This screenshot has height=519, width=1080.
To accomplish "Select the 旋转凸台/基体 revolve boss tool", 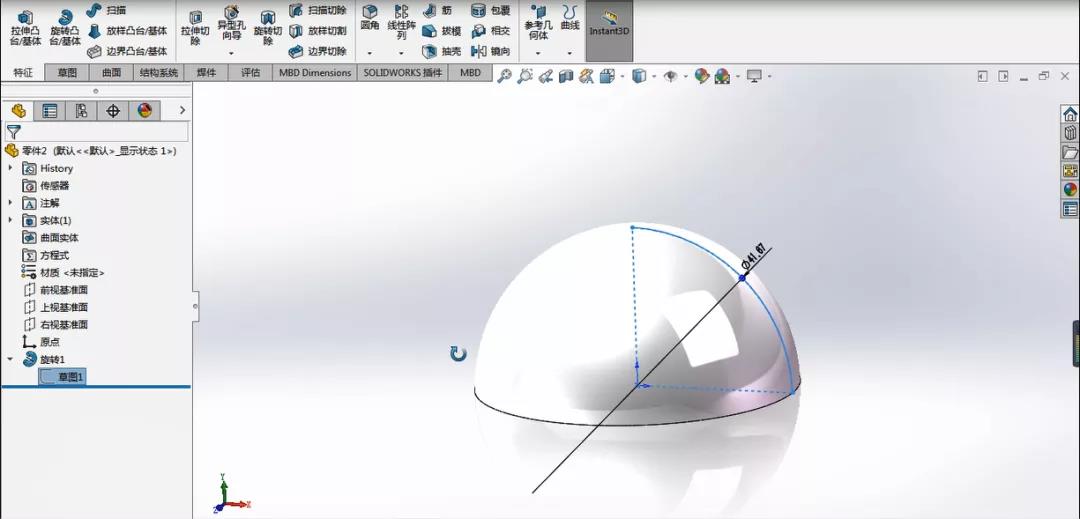I will pos(65,28).
